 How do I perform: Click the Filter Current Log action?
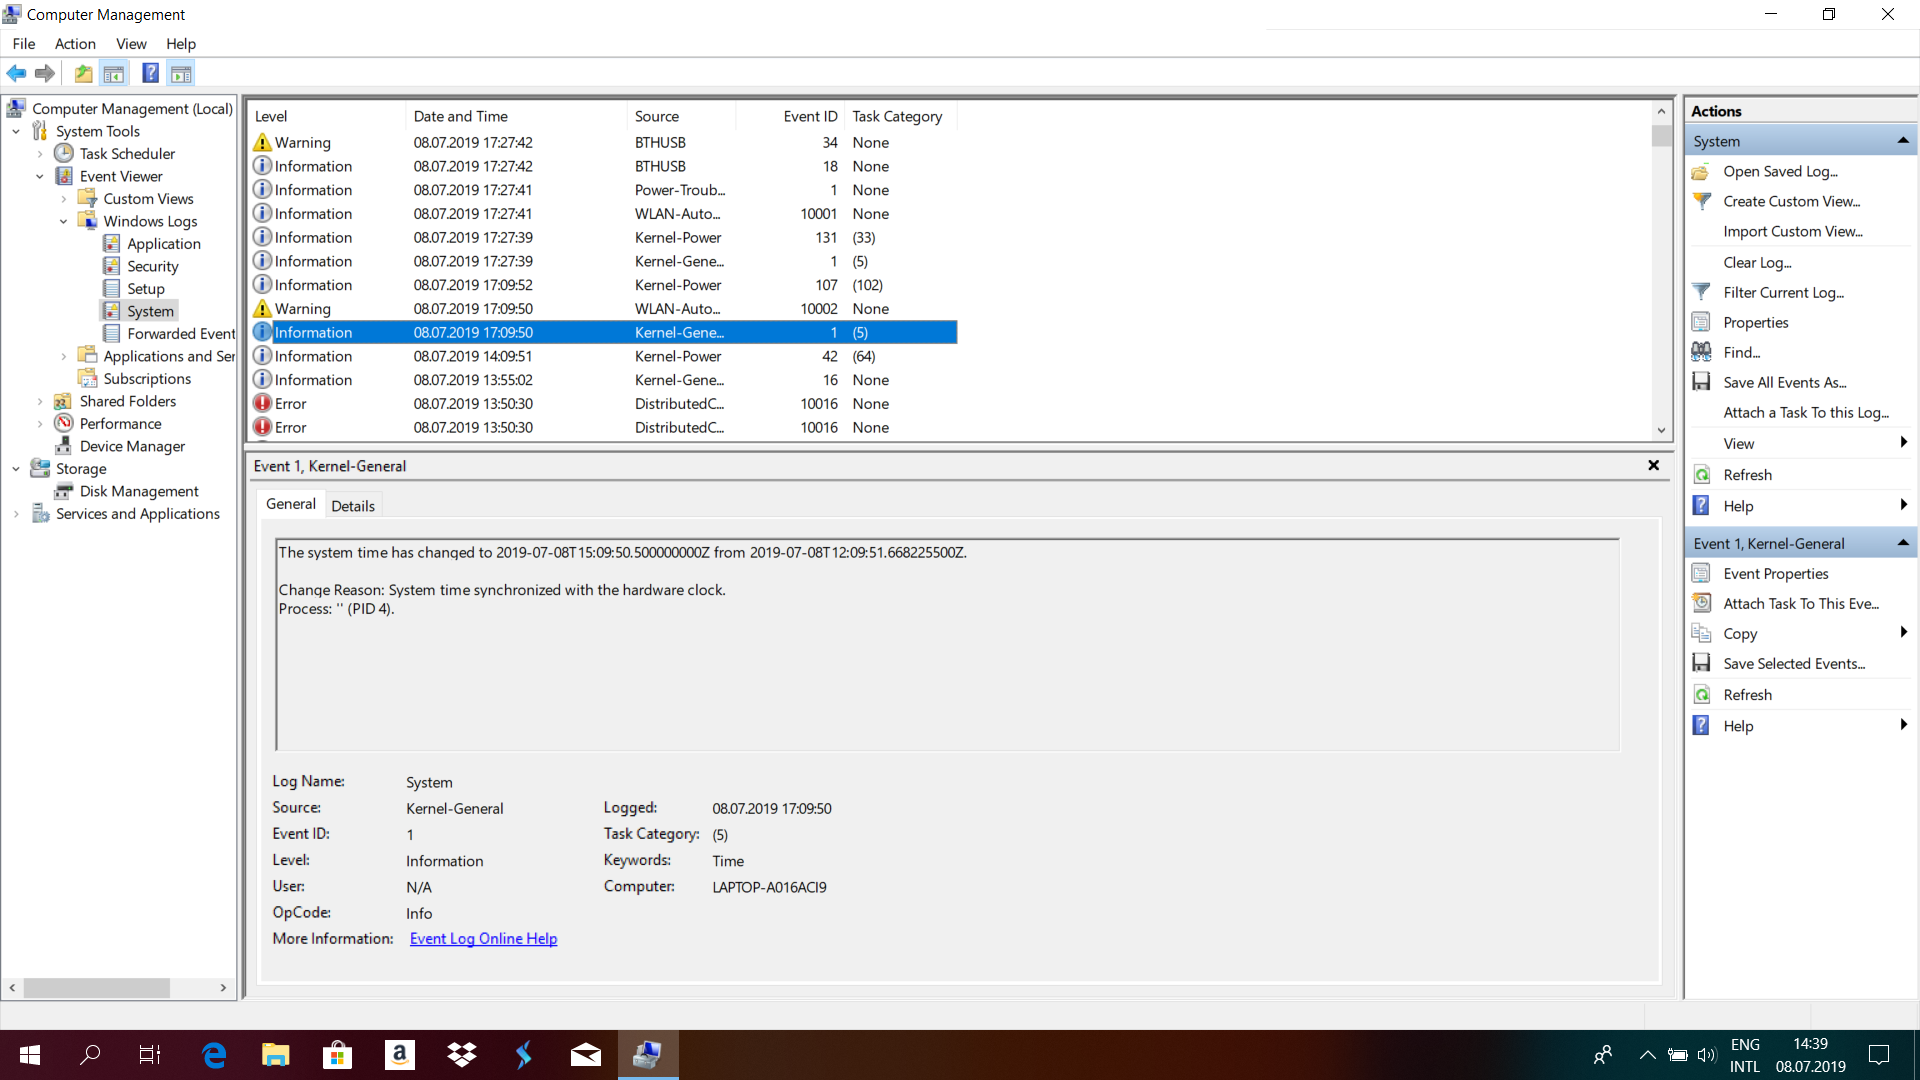click(x=1783, y=292)
